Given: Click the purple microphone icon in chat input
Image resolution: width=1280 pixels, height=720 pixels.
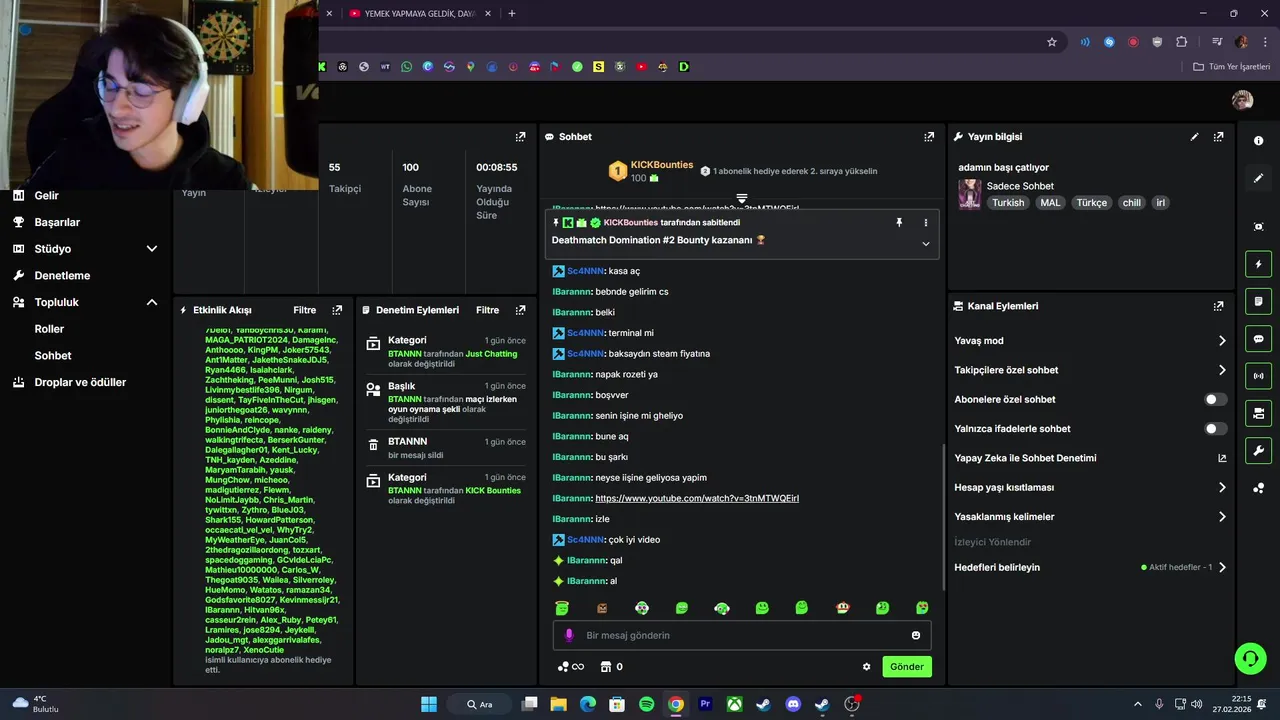Looking at the screenshot, I should pos(569,635).
